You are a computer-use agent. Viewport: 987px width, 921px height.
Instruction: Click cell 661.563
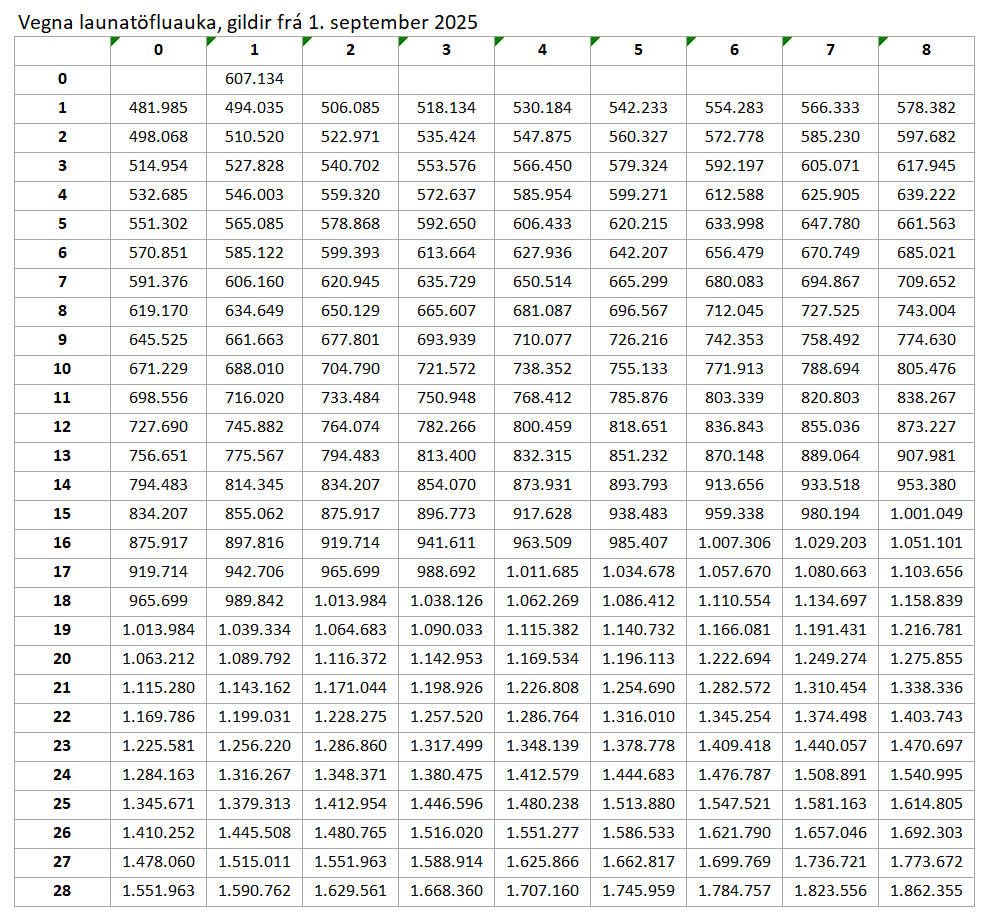[x=927, y=223]
